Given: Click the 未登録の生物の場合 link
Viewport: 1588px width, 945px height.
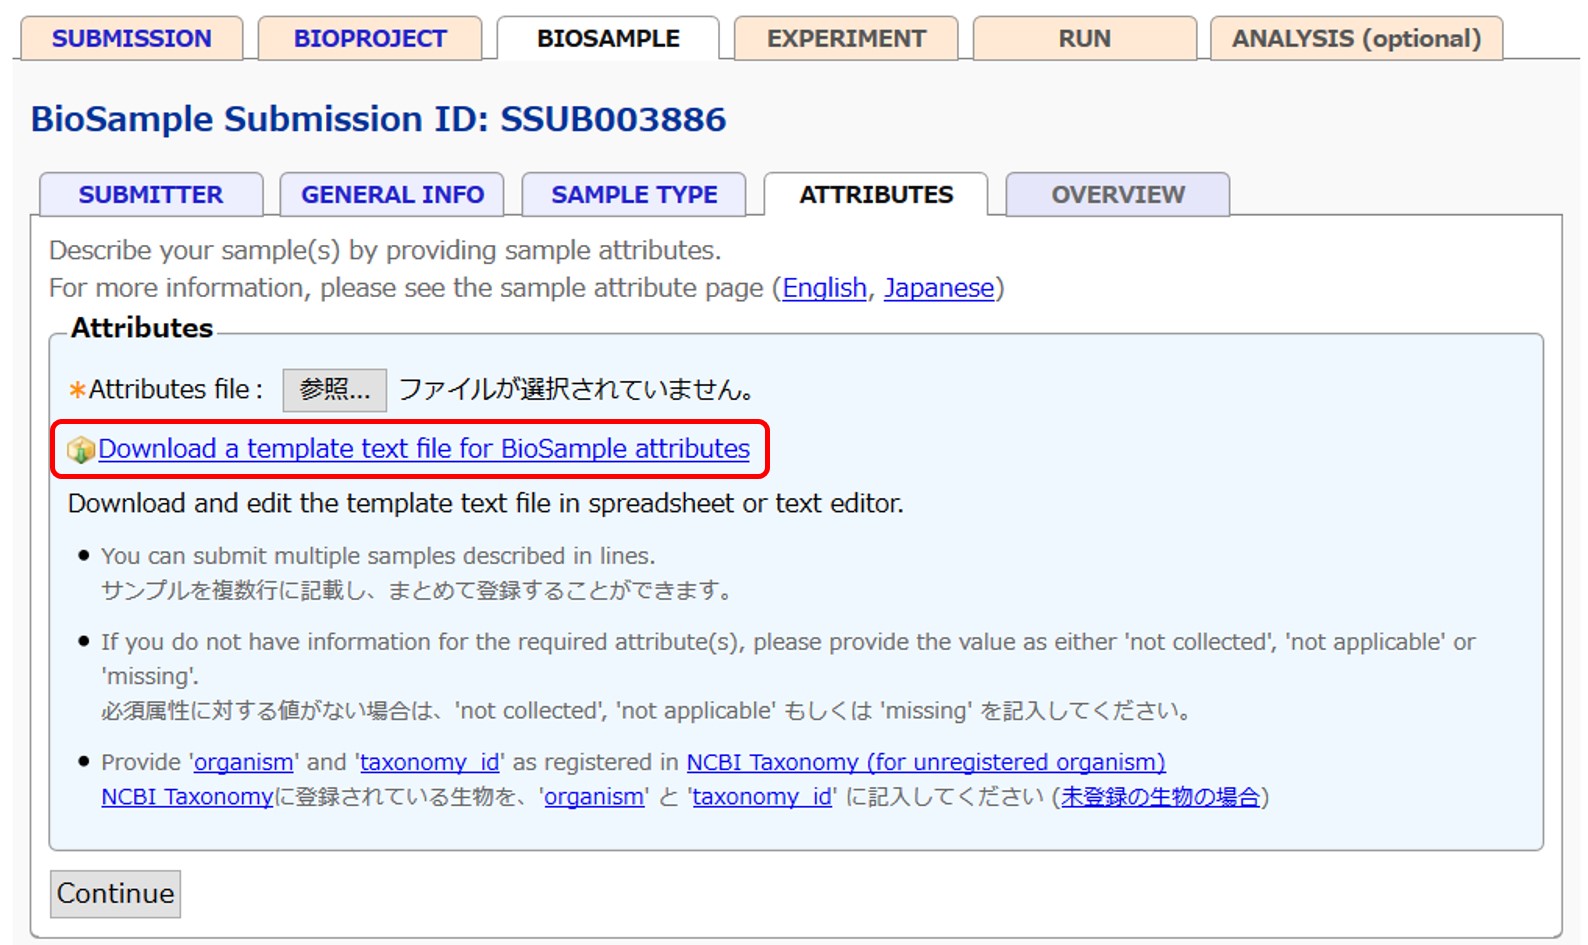Looking at the screenshot, I should coord(1160,797).
